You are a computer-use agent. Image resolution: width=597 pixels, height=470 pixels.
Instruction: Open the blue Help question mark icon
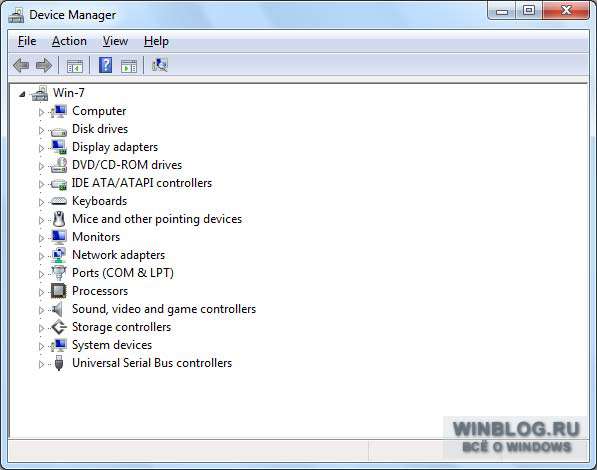105,65
